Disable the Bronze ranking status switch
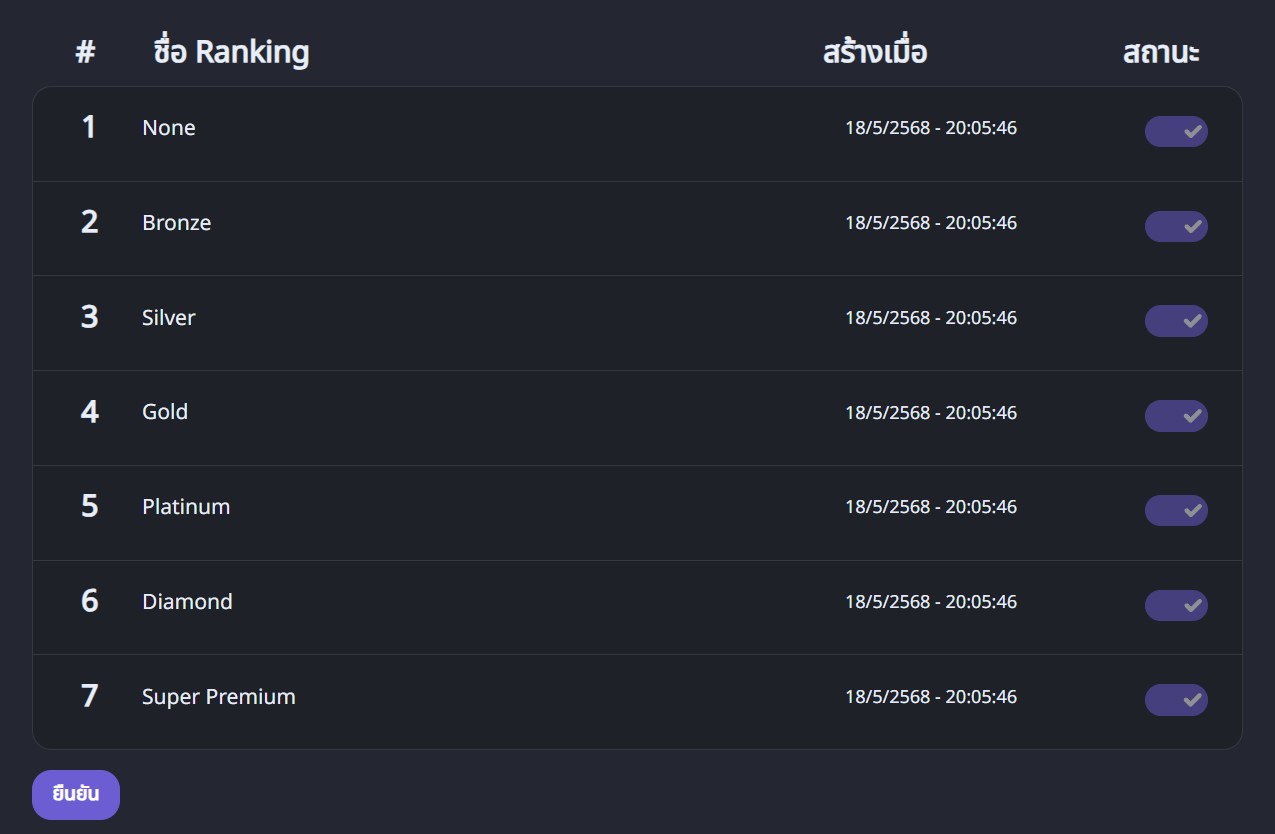Image resolution: width=1275 pixels, height=834 pixels. coord(1176,226)
